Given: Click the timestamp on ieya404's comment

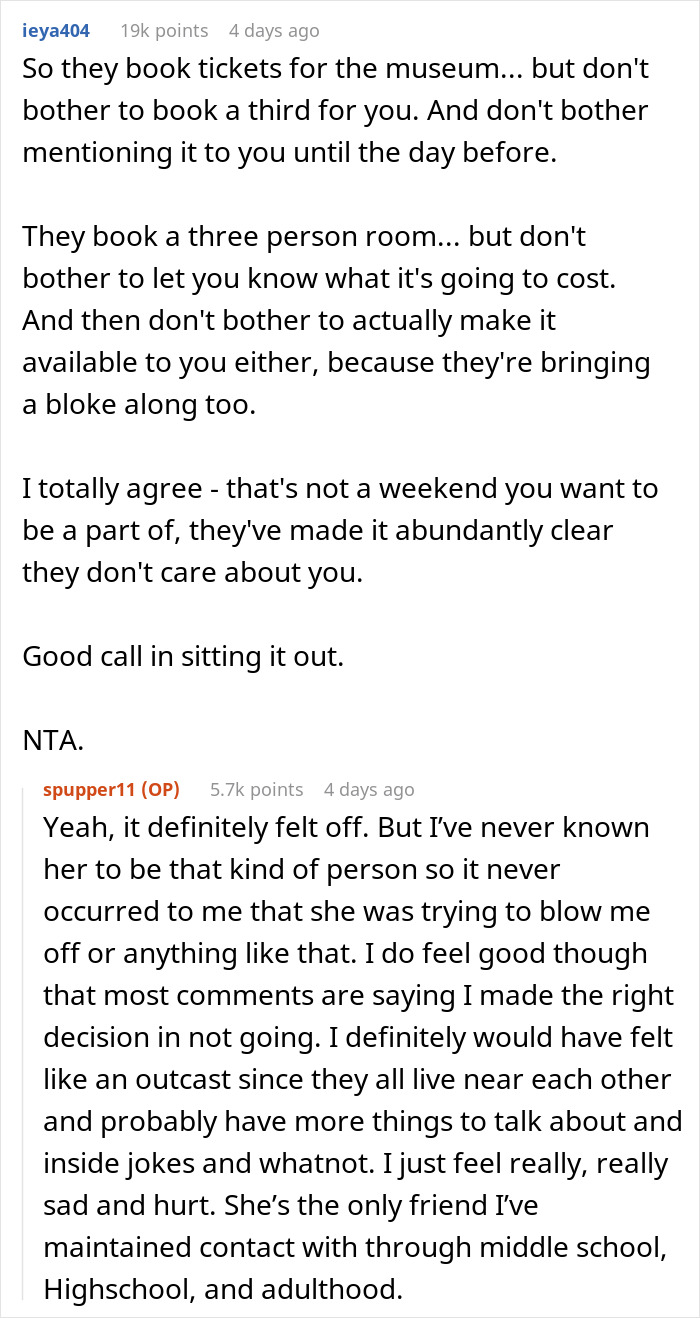Looking at the screenshot, I should pos(274,31).
